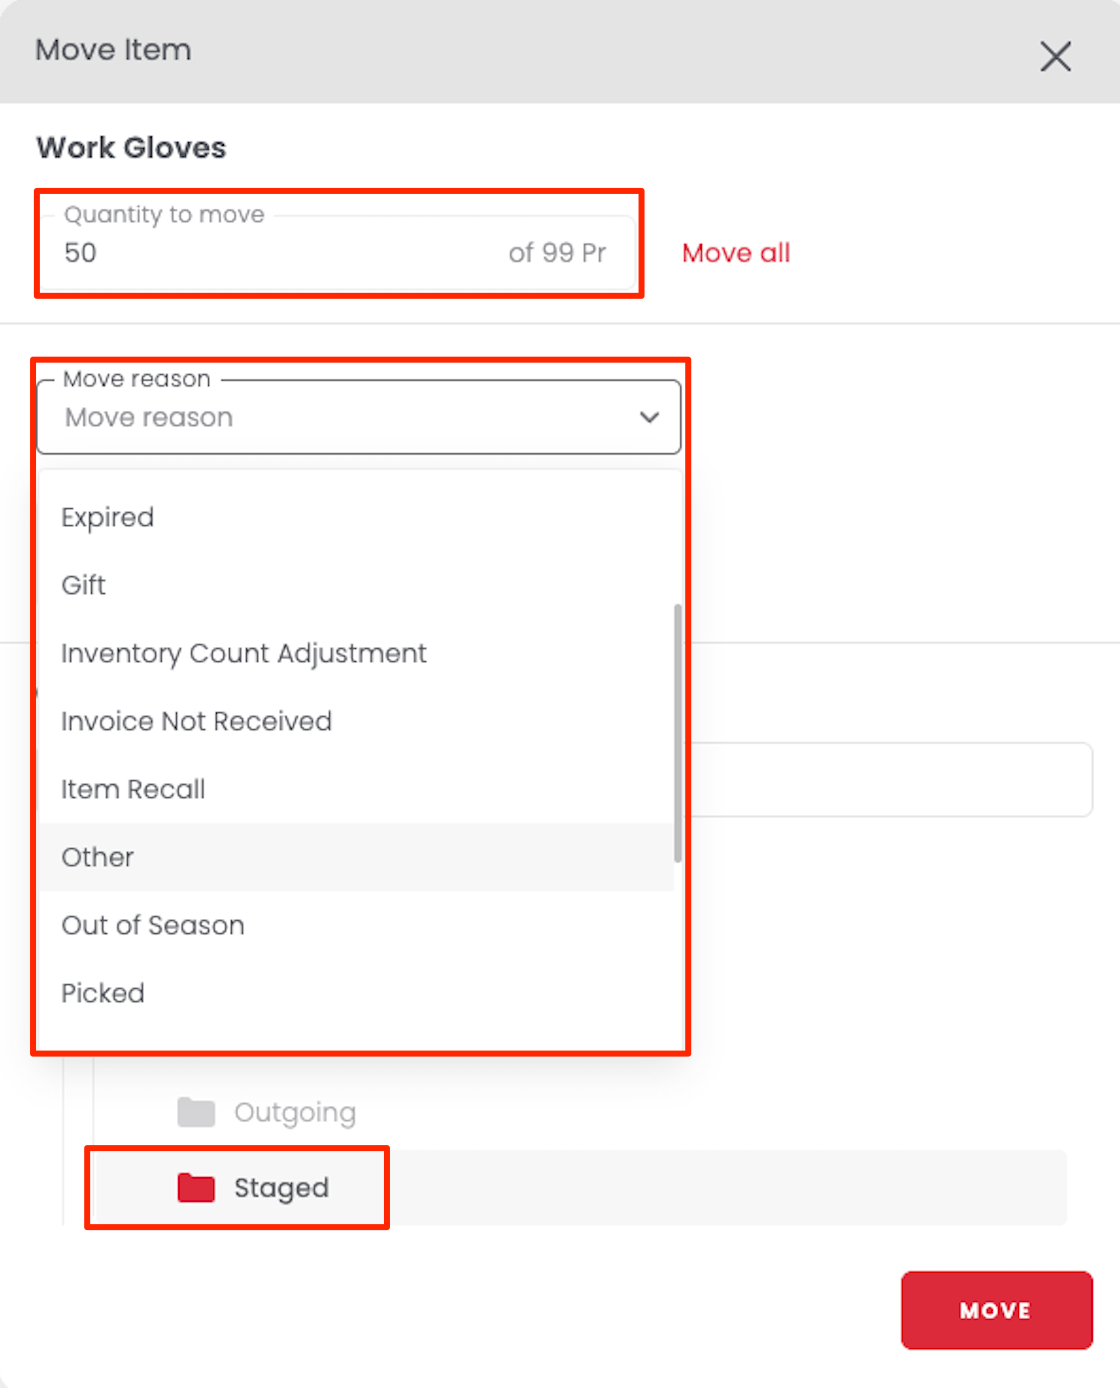Close the Move Item dialog

coord(1055,56)
